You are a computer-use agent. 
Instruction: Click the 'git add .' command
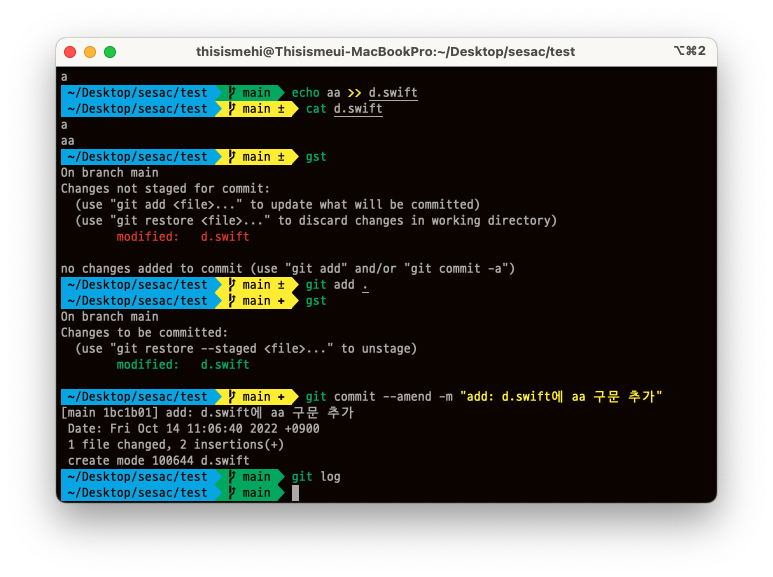(337, 285)
